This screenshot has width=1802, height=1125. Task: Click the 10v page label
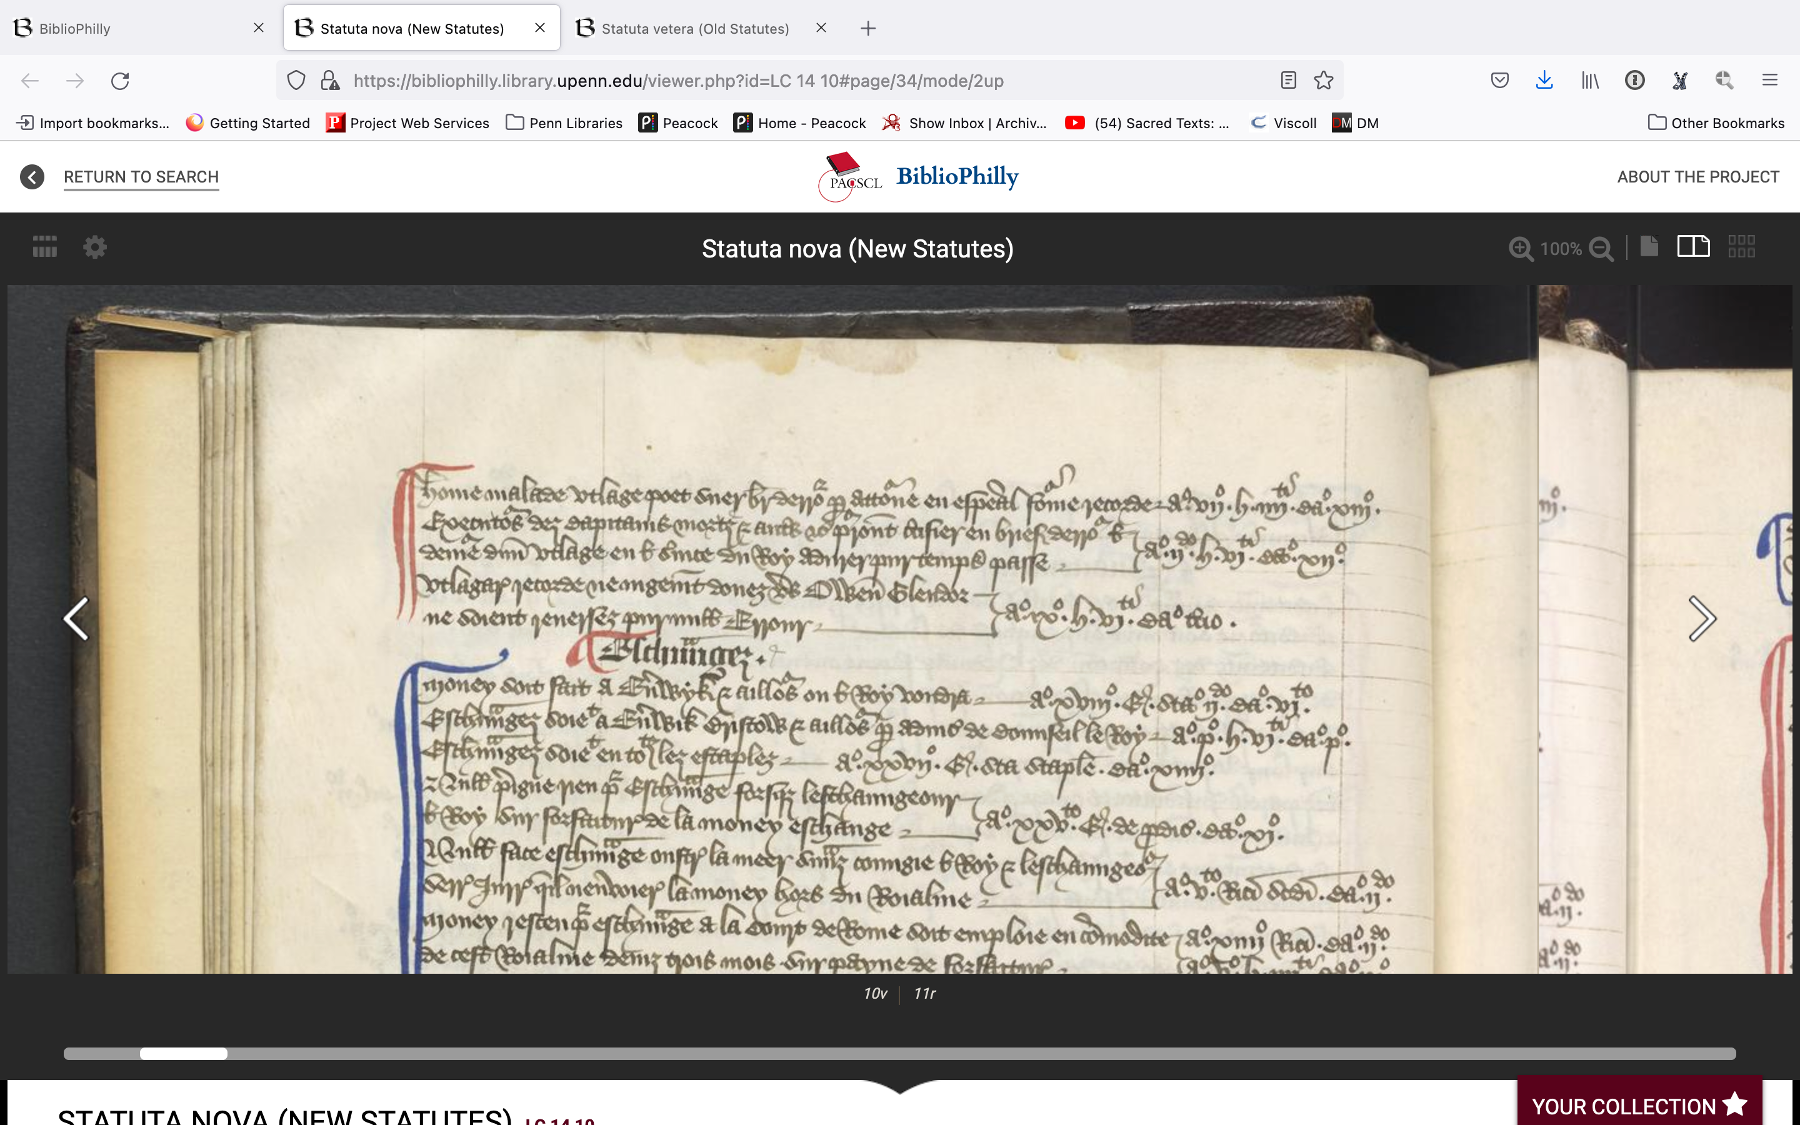click(875, 993)
